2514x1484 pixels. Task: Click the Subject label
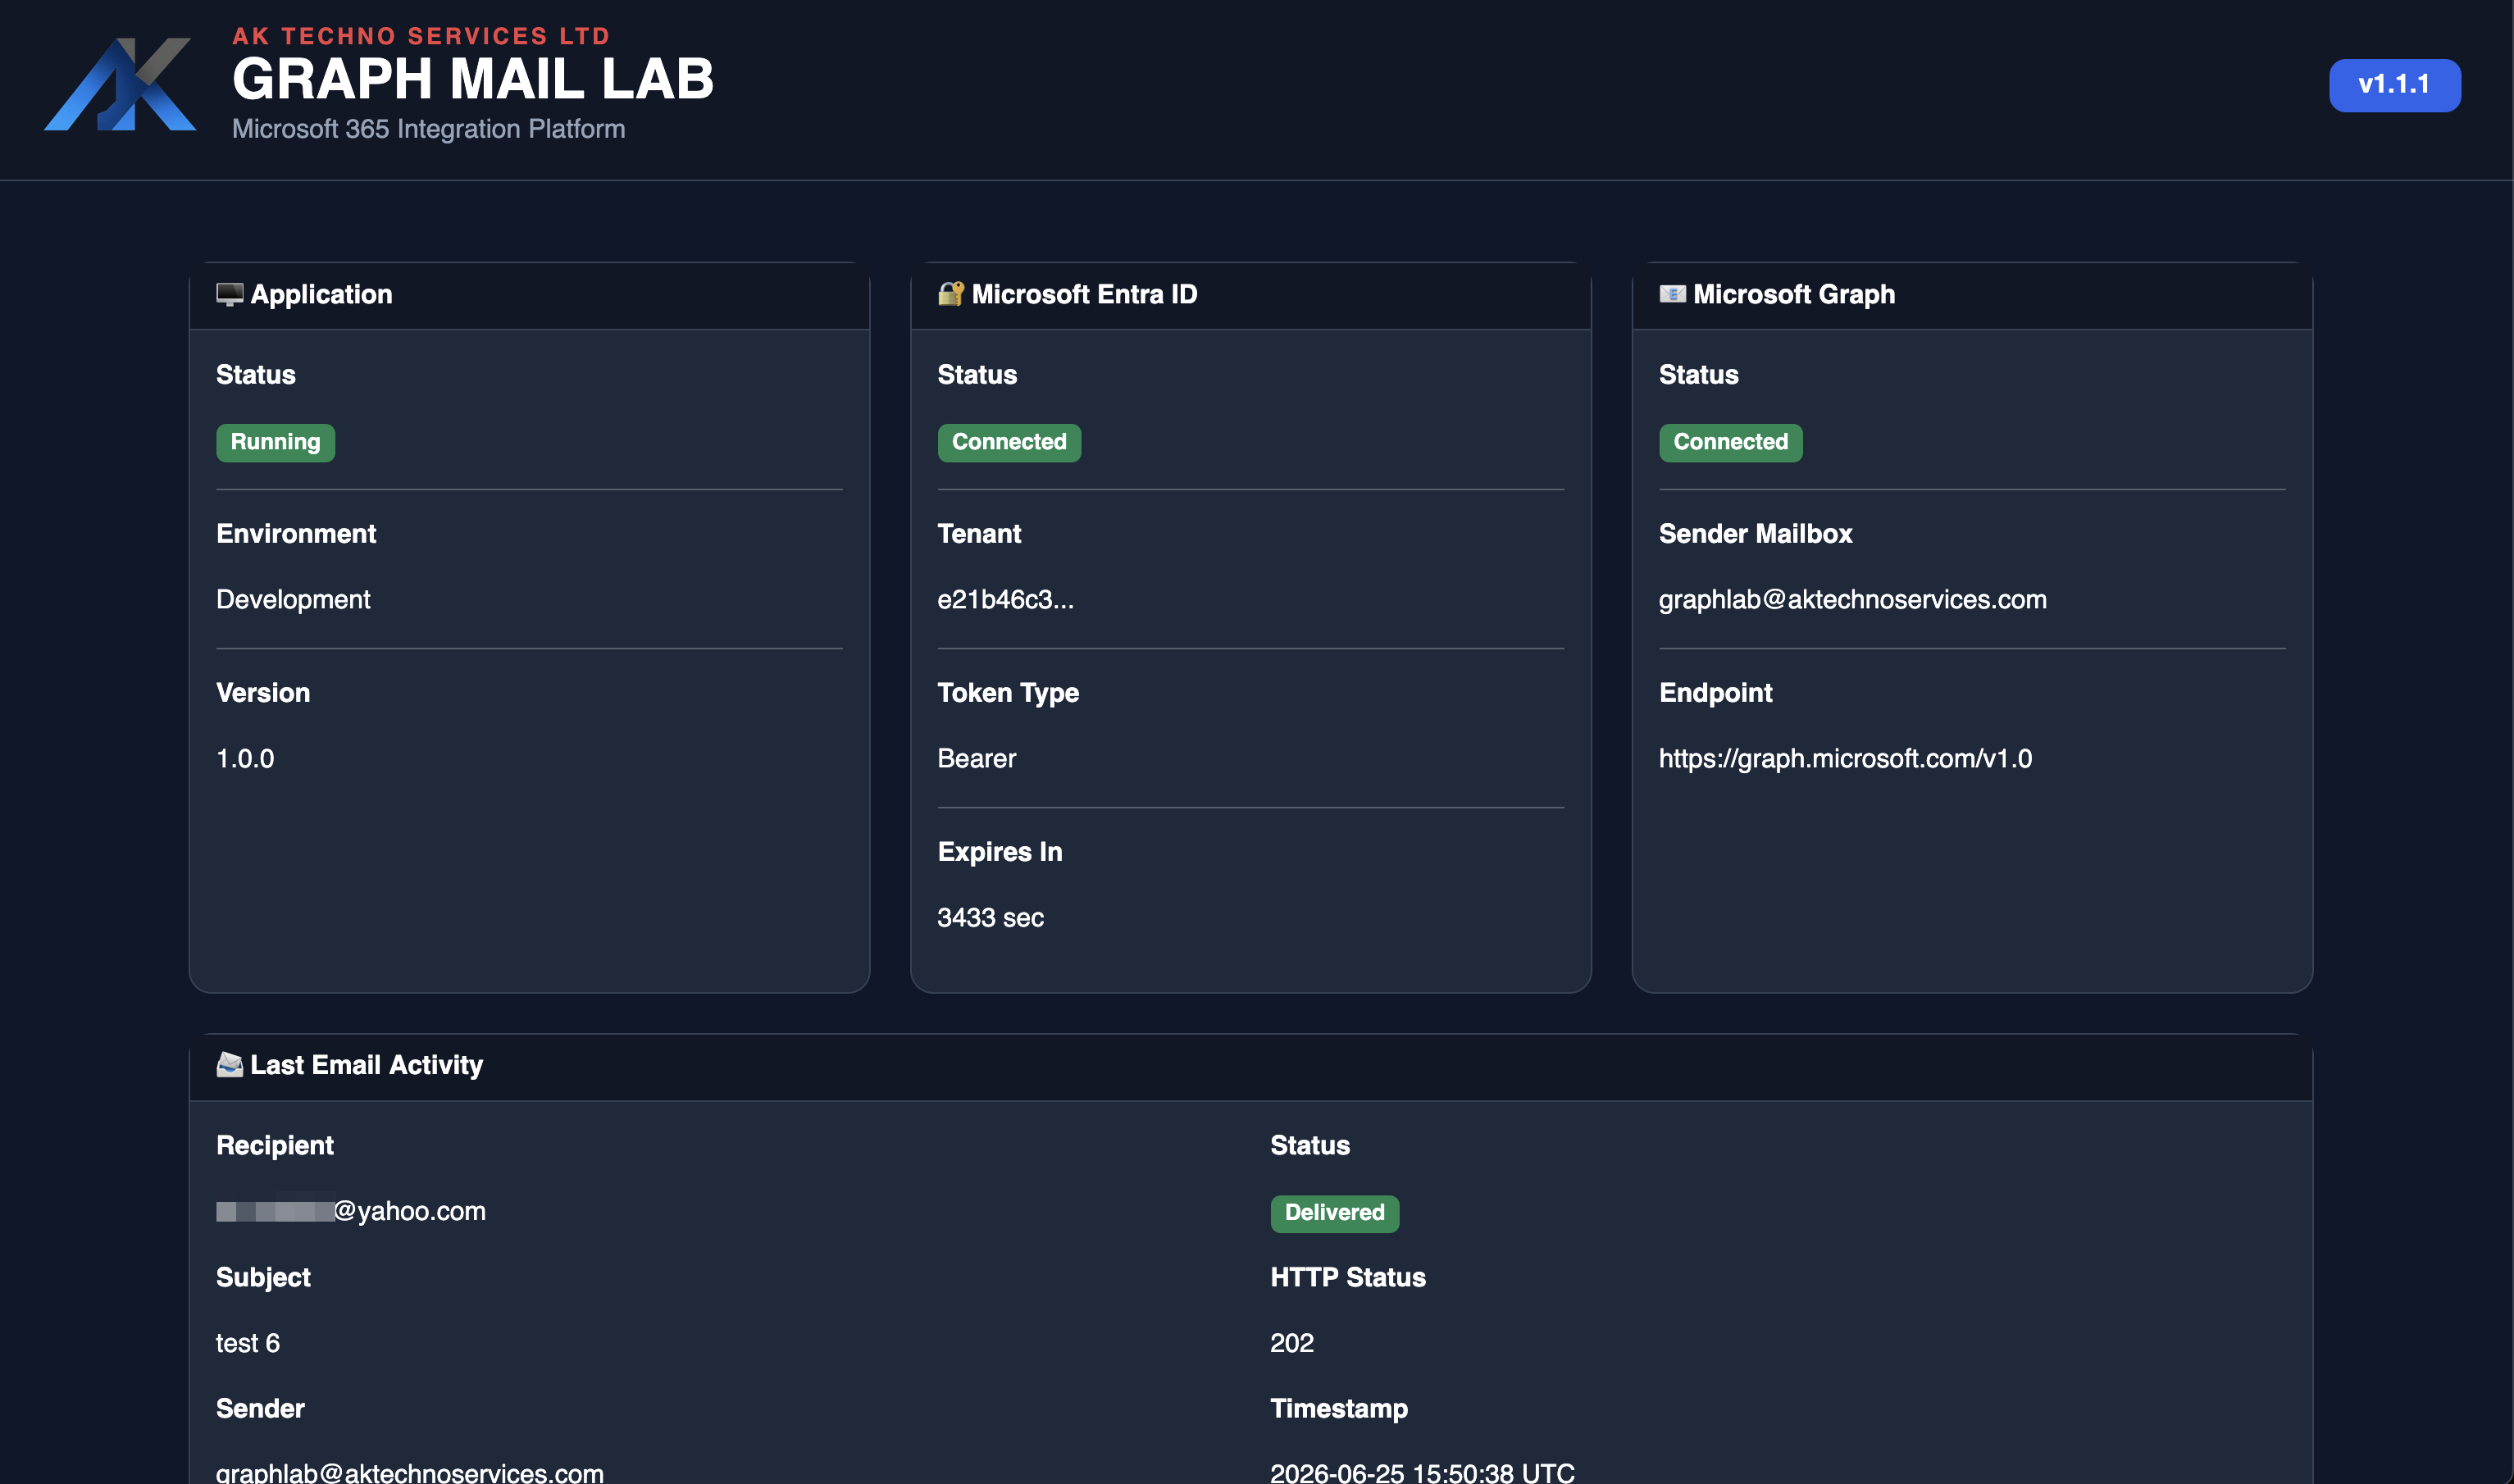263,1278
